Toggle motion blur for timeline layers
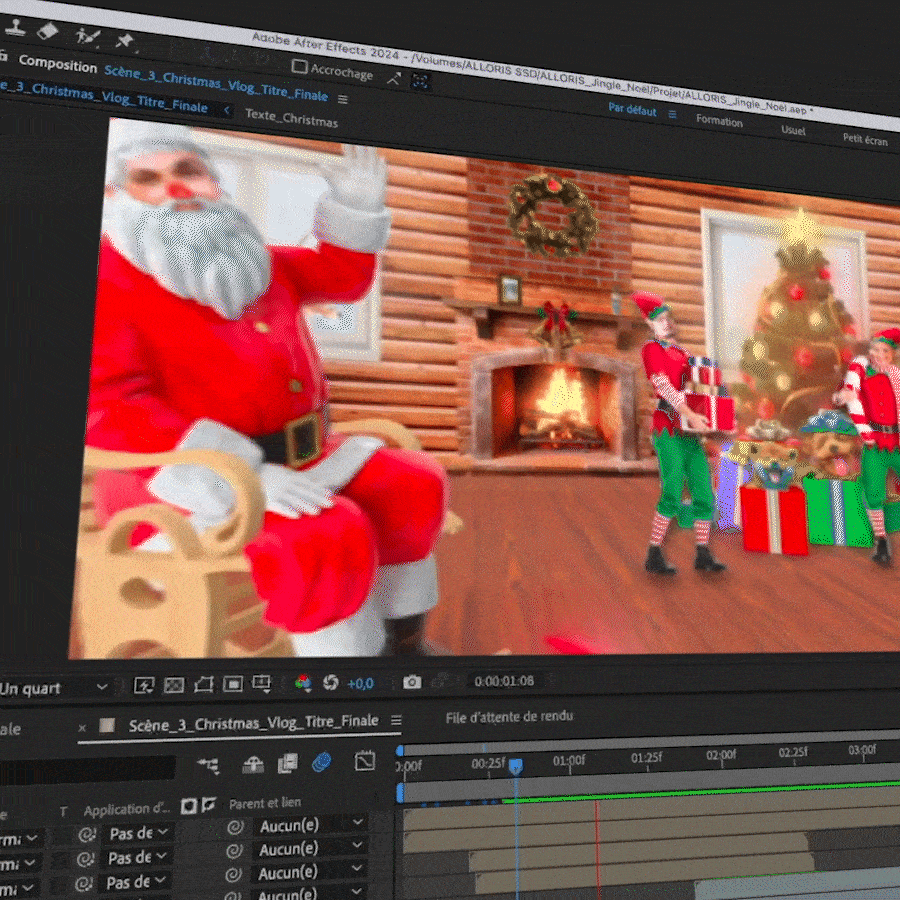The height and width of the screenshot is (900, 900). point(321,763)
